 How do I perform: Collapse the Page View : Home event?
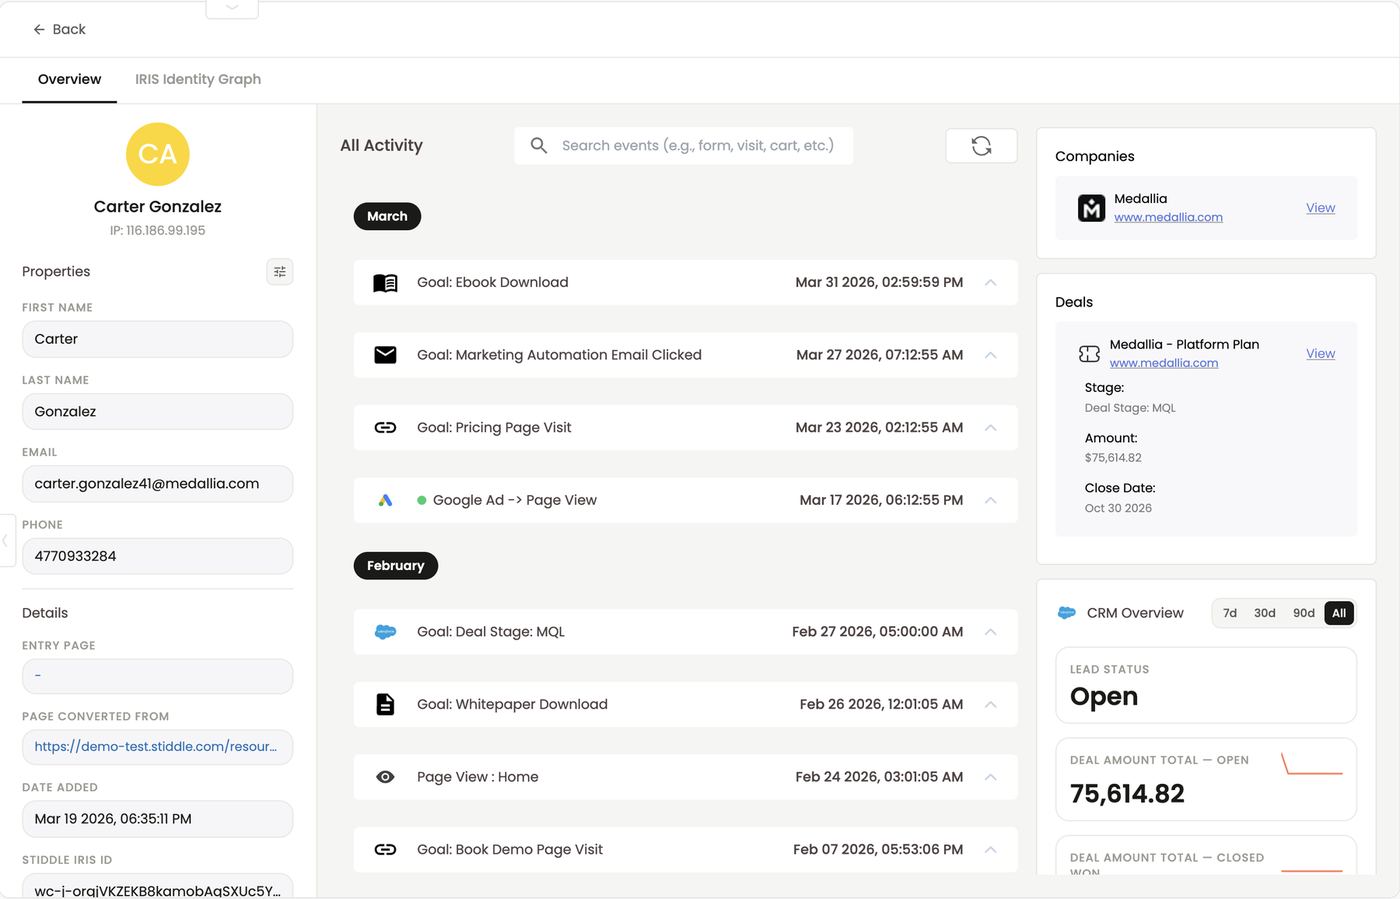coord(990,777)
